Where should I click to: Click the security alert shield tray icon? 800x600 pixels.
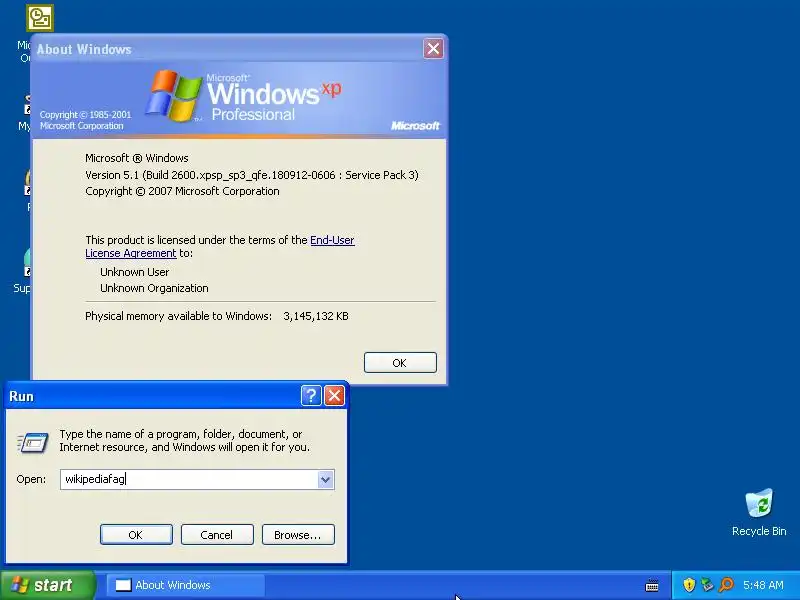coord(689,585)
